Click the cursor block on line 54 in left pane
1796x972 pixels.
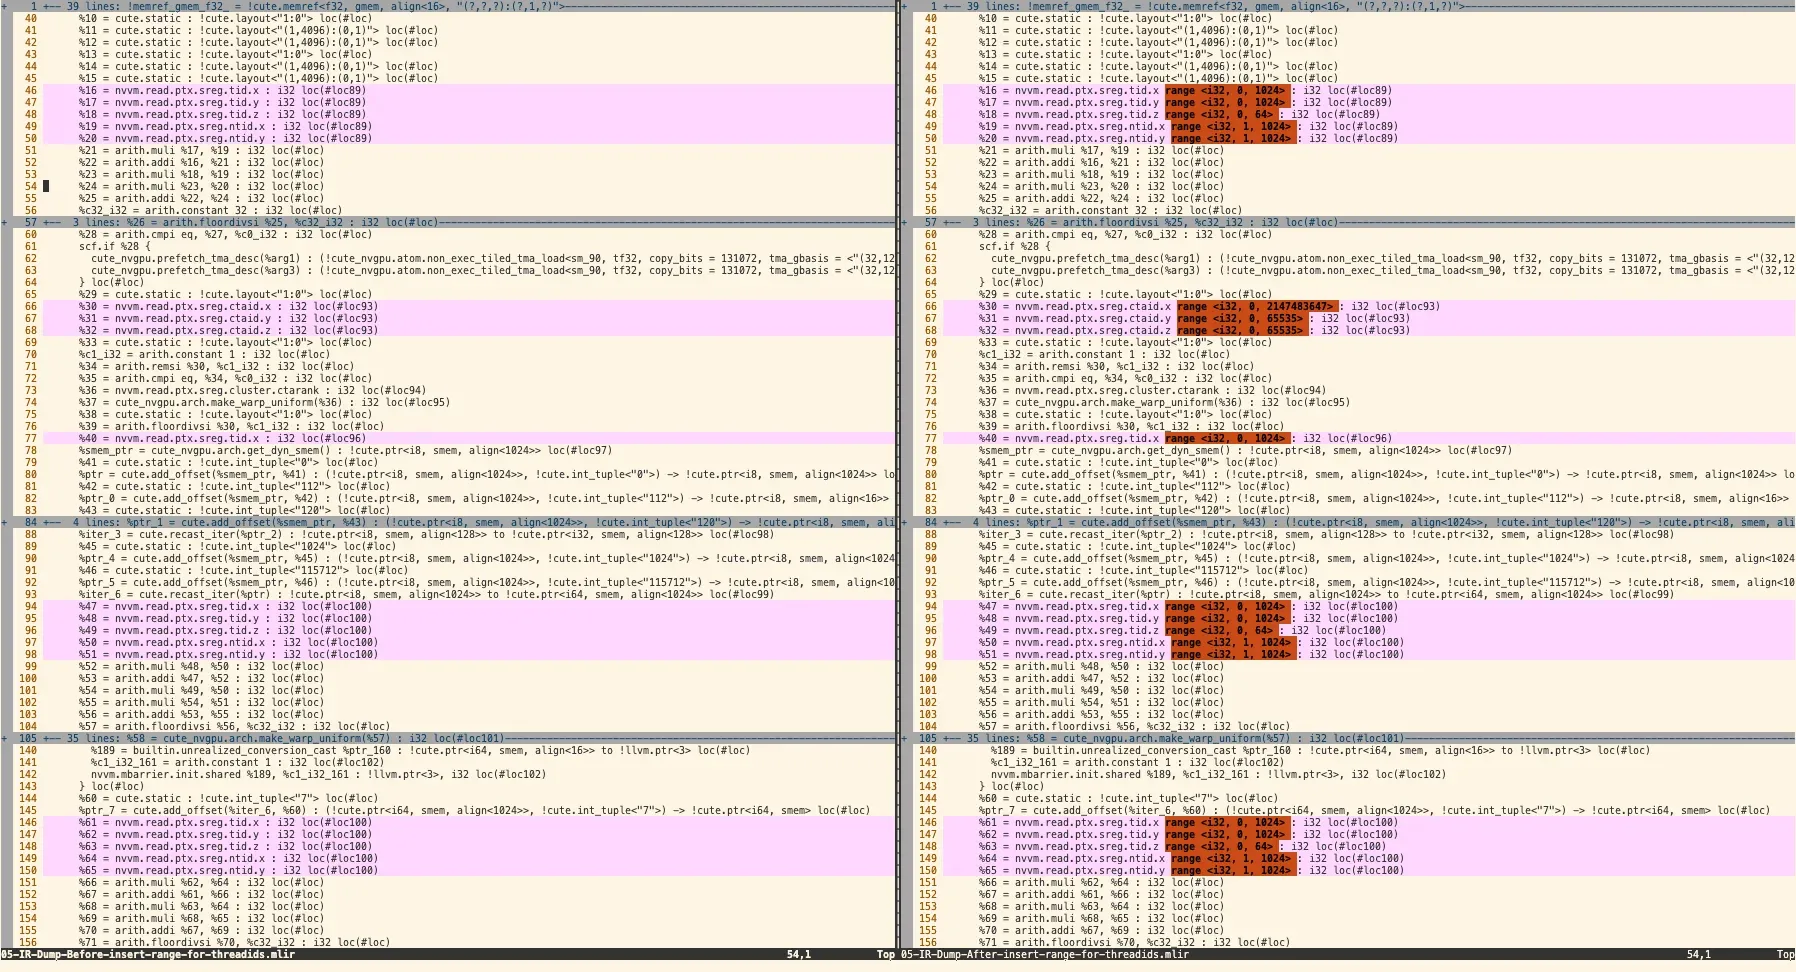pyautogui.click(x=46, y=186)
